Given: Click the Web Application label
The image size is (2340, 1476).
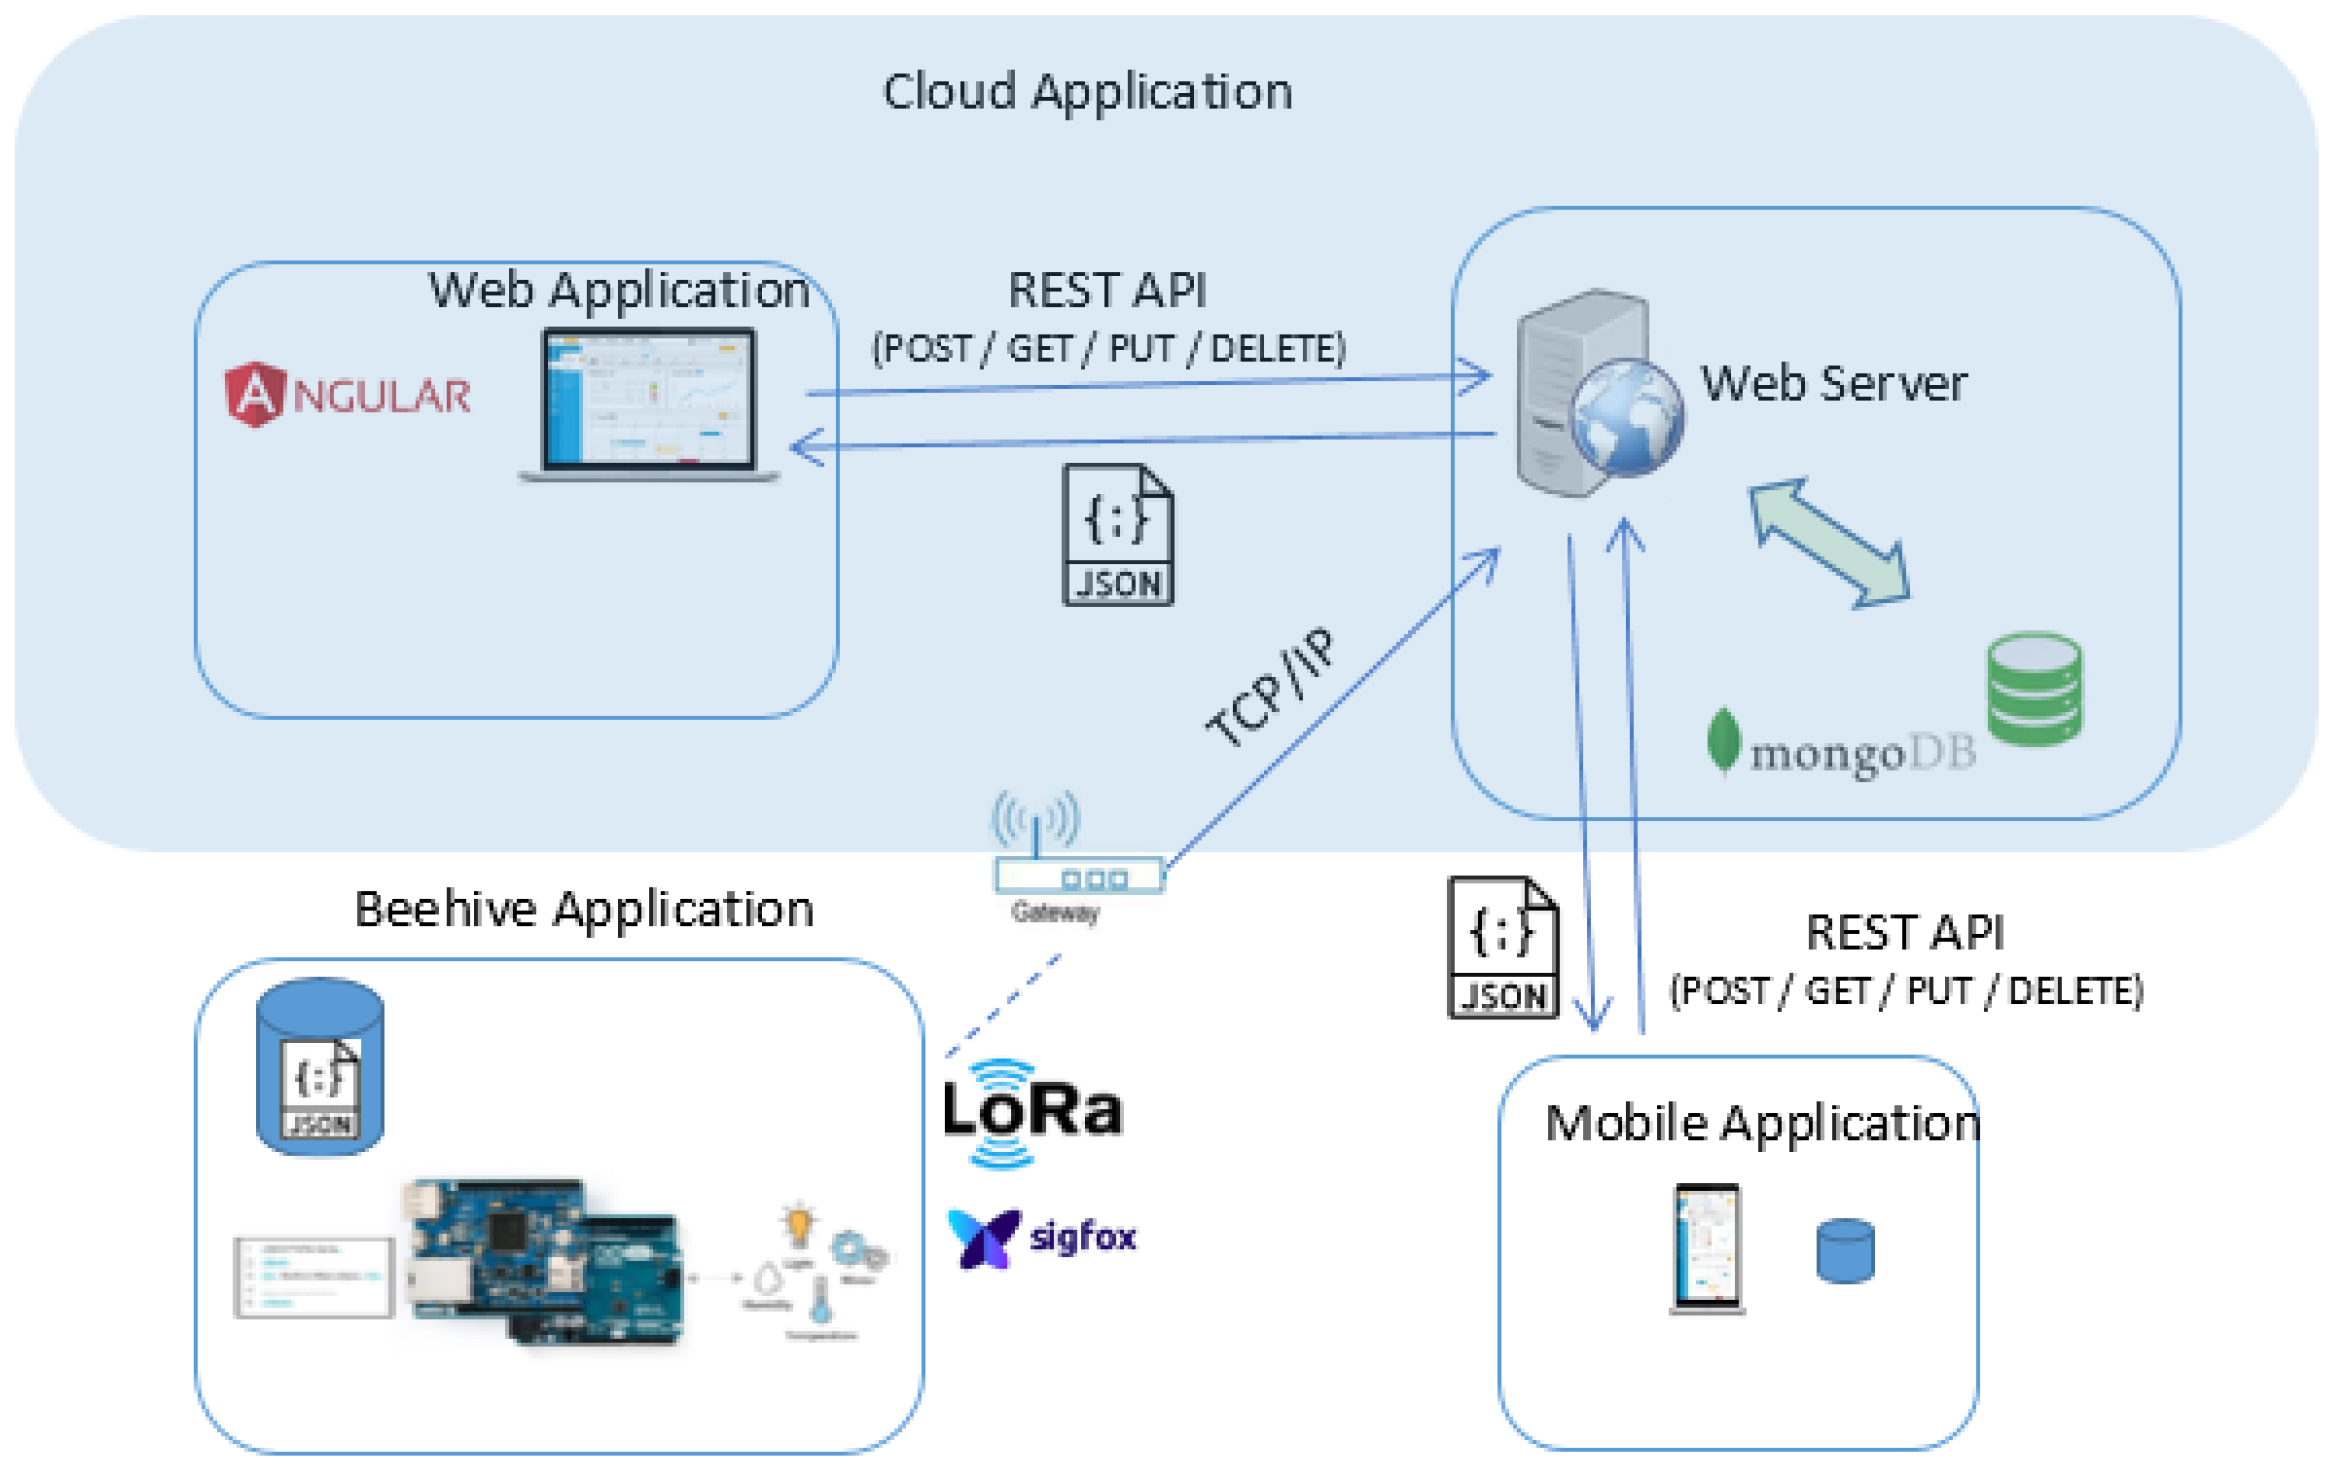Looking at the screenshot, I should click(618, 291).
